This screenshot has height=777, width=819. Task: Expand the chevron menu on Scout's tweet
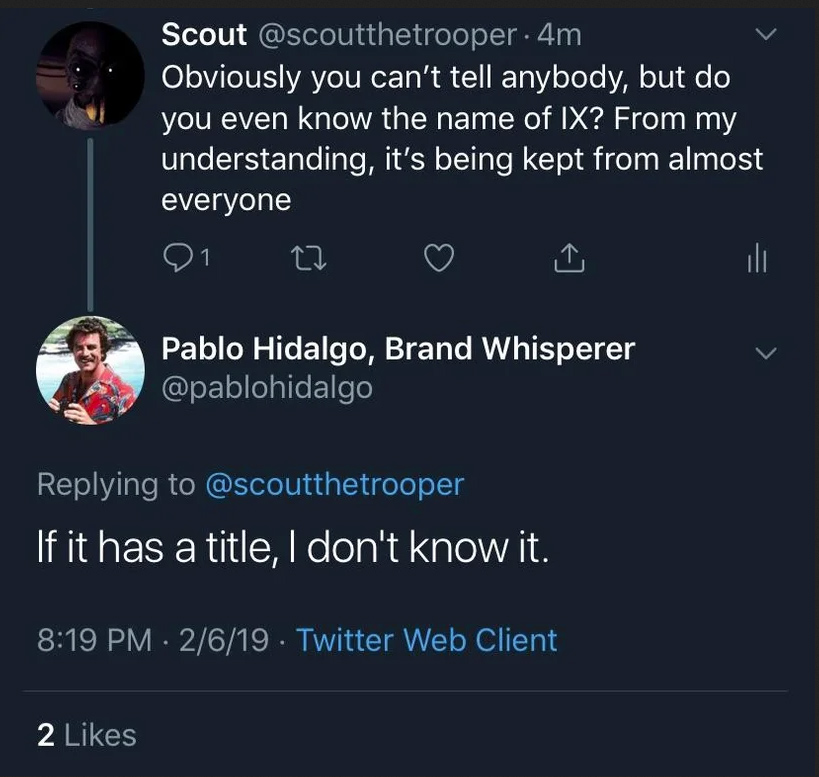(x=765, y=35)
